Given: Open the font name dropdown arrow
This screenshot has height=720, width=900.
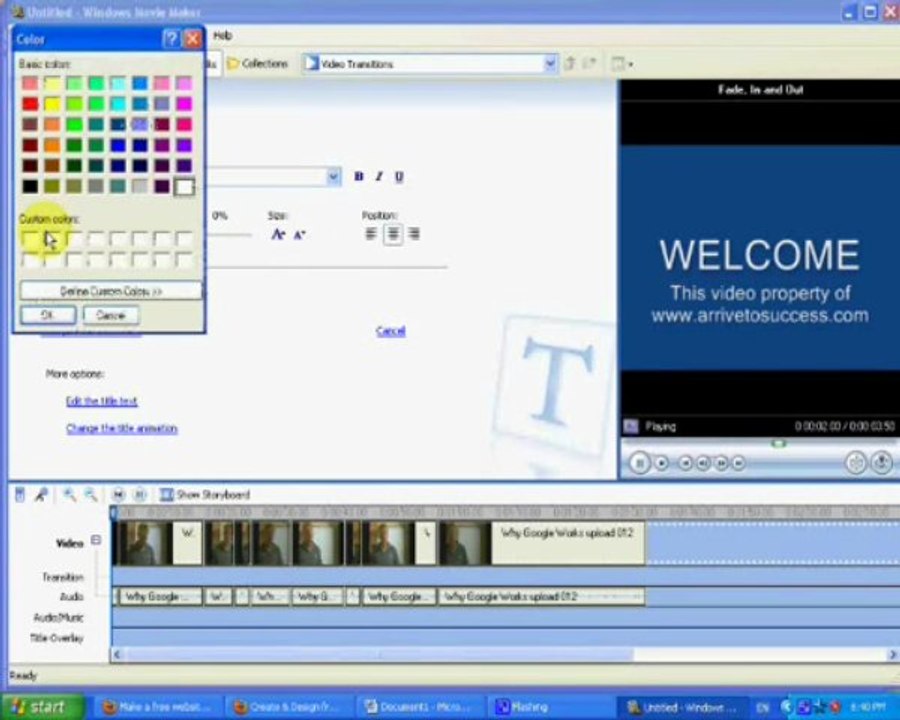Looking at the screenshot, I should tap(333, 176).
